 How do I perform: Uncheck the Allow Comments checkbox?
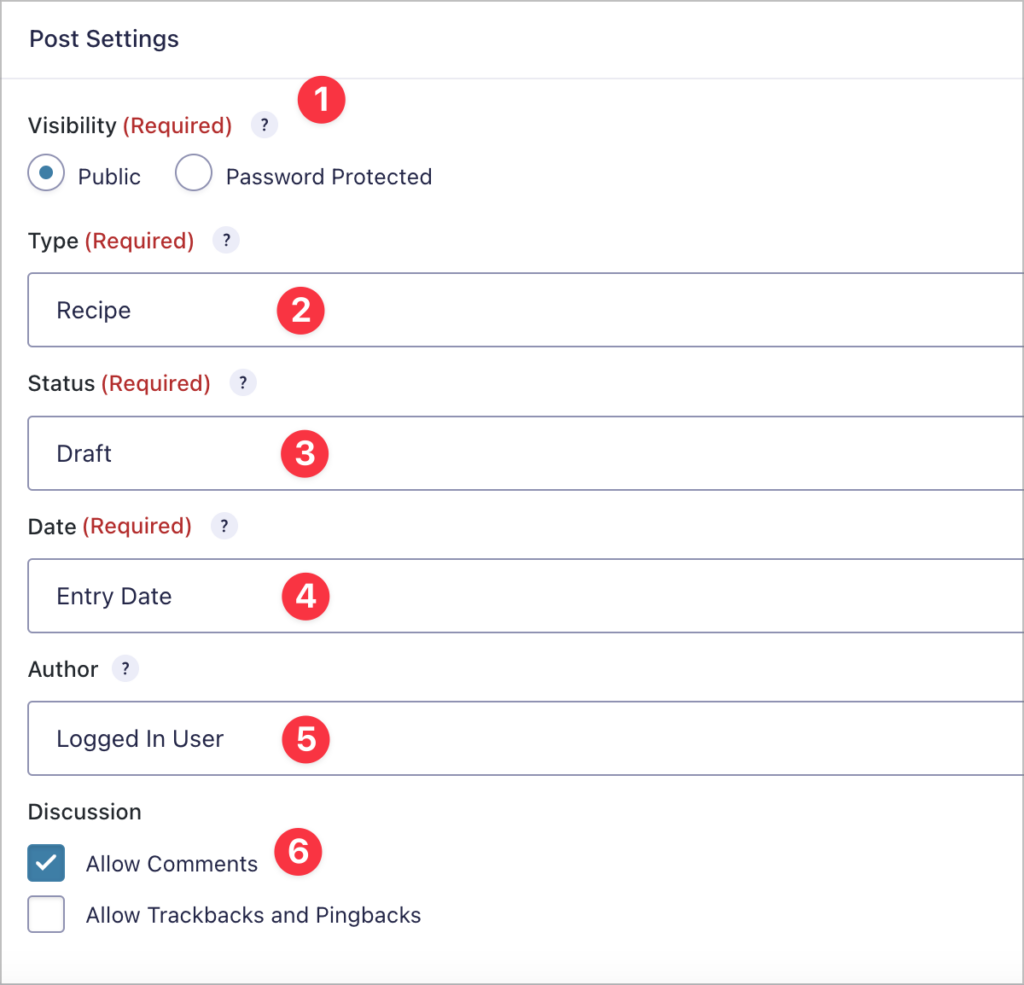point(46,863)
